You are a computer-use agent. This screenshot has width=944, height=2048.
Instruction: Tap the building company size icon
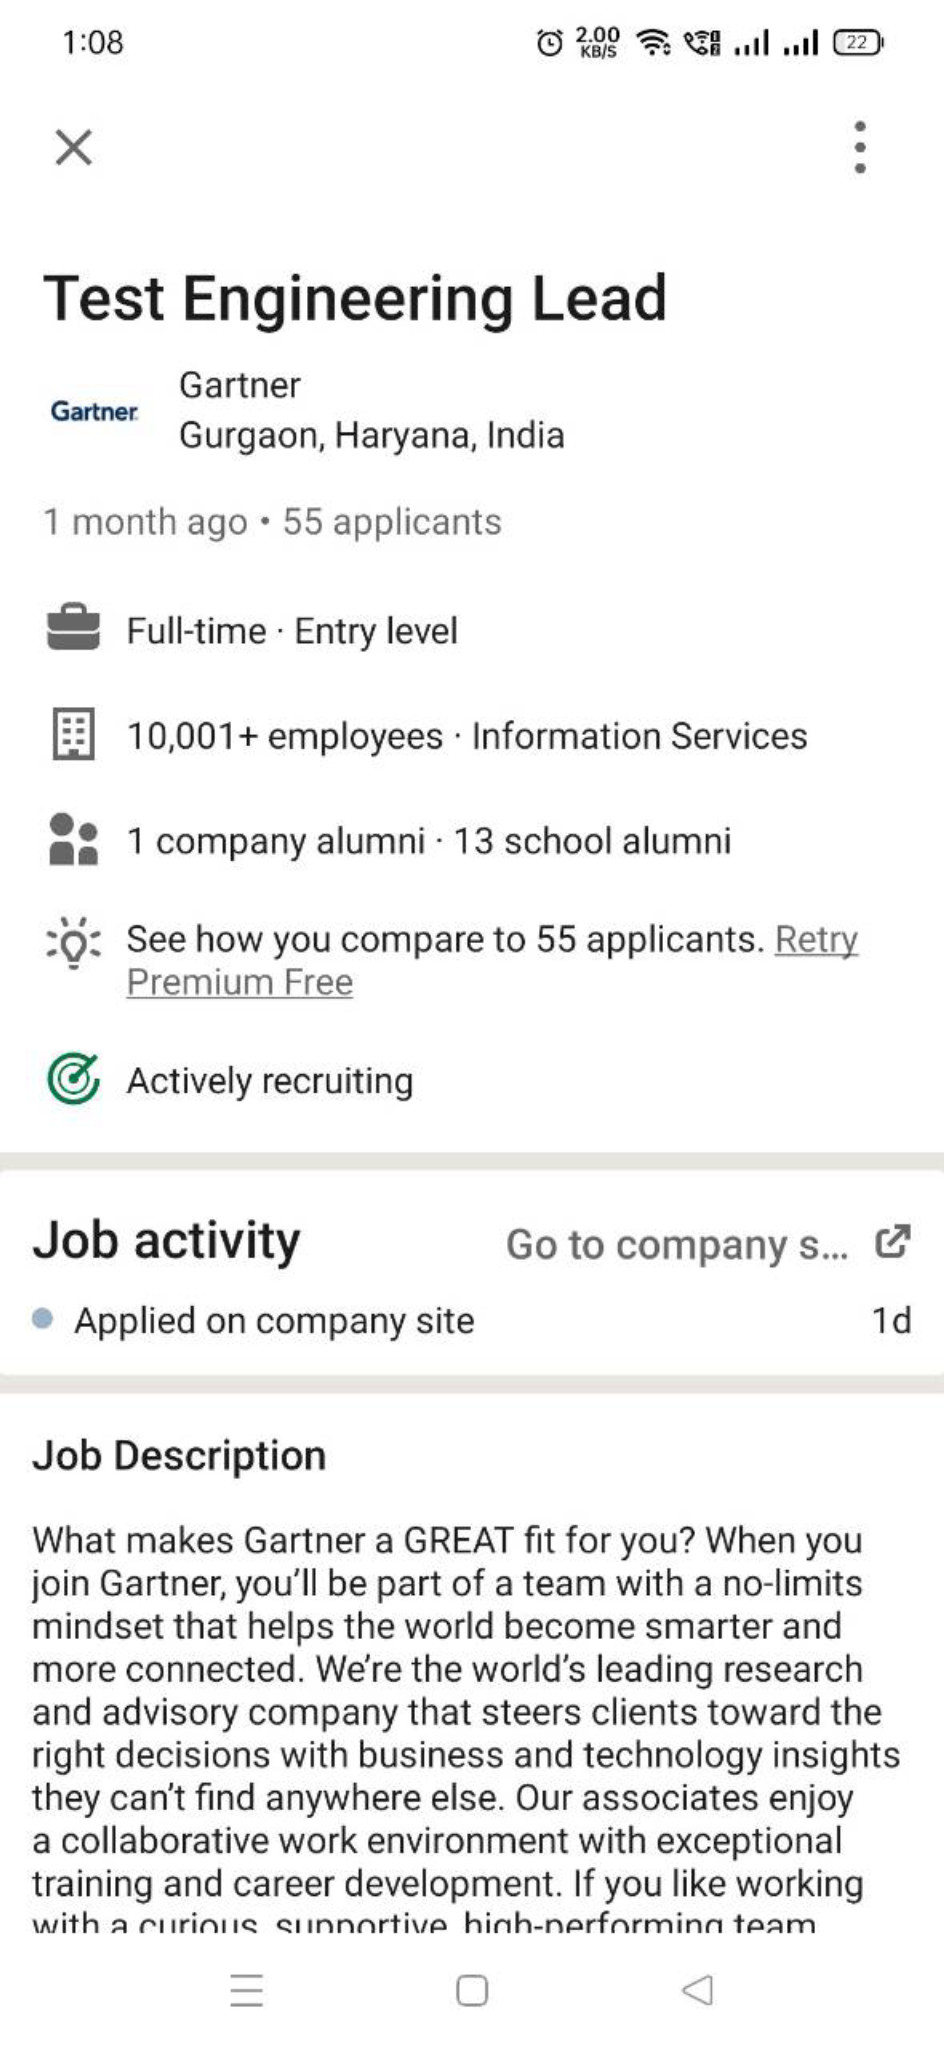73,735
